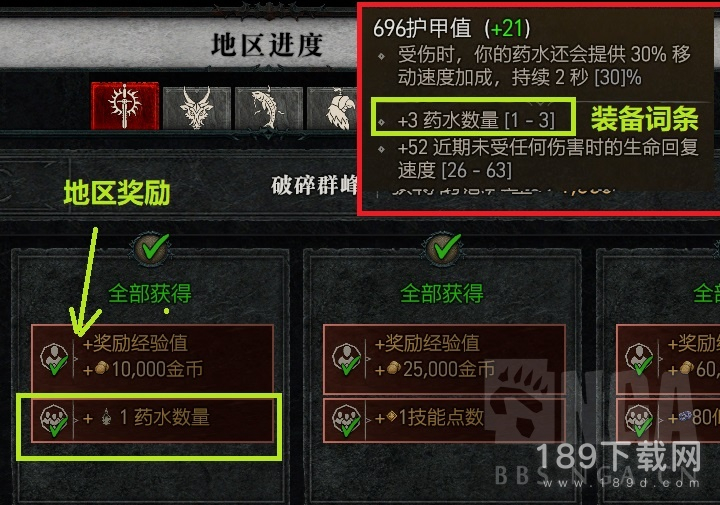Click the 10,000金币 reward person icon
This screenshot has height=505, width=720.
click(54, 359)
